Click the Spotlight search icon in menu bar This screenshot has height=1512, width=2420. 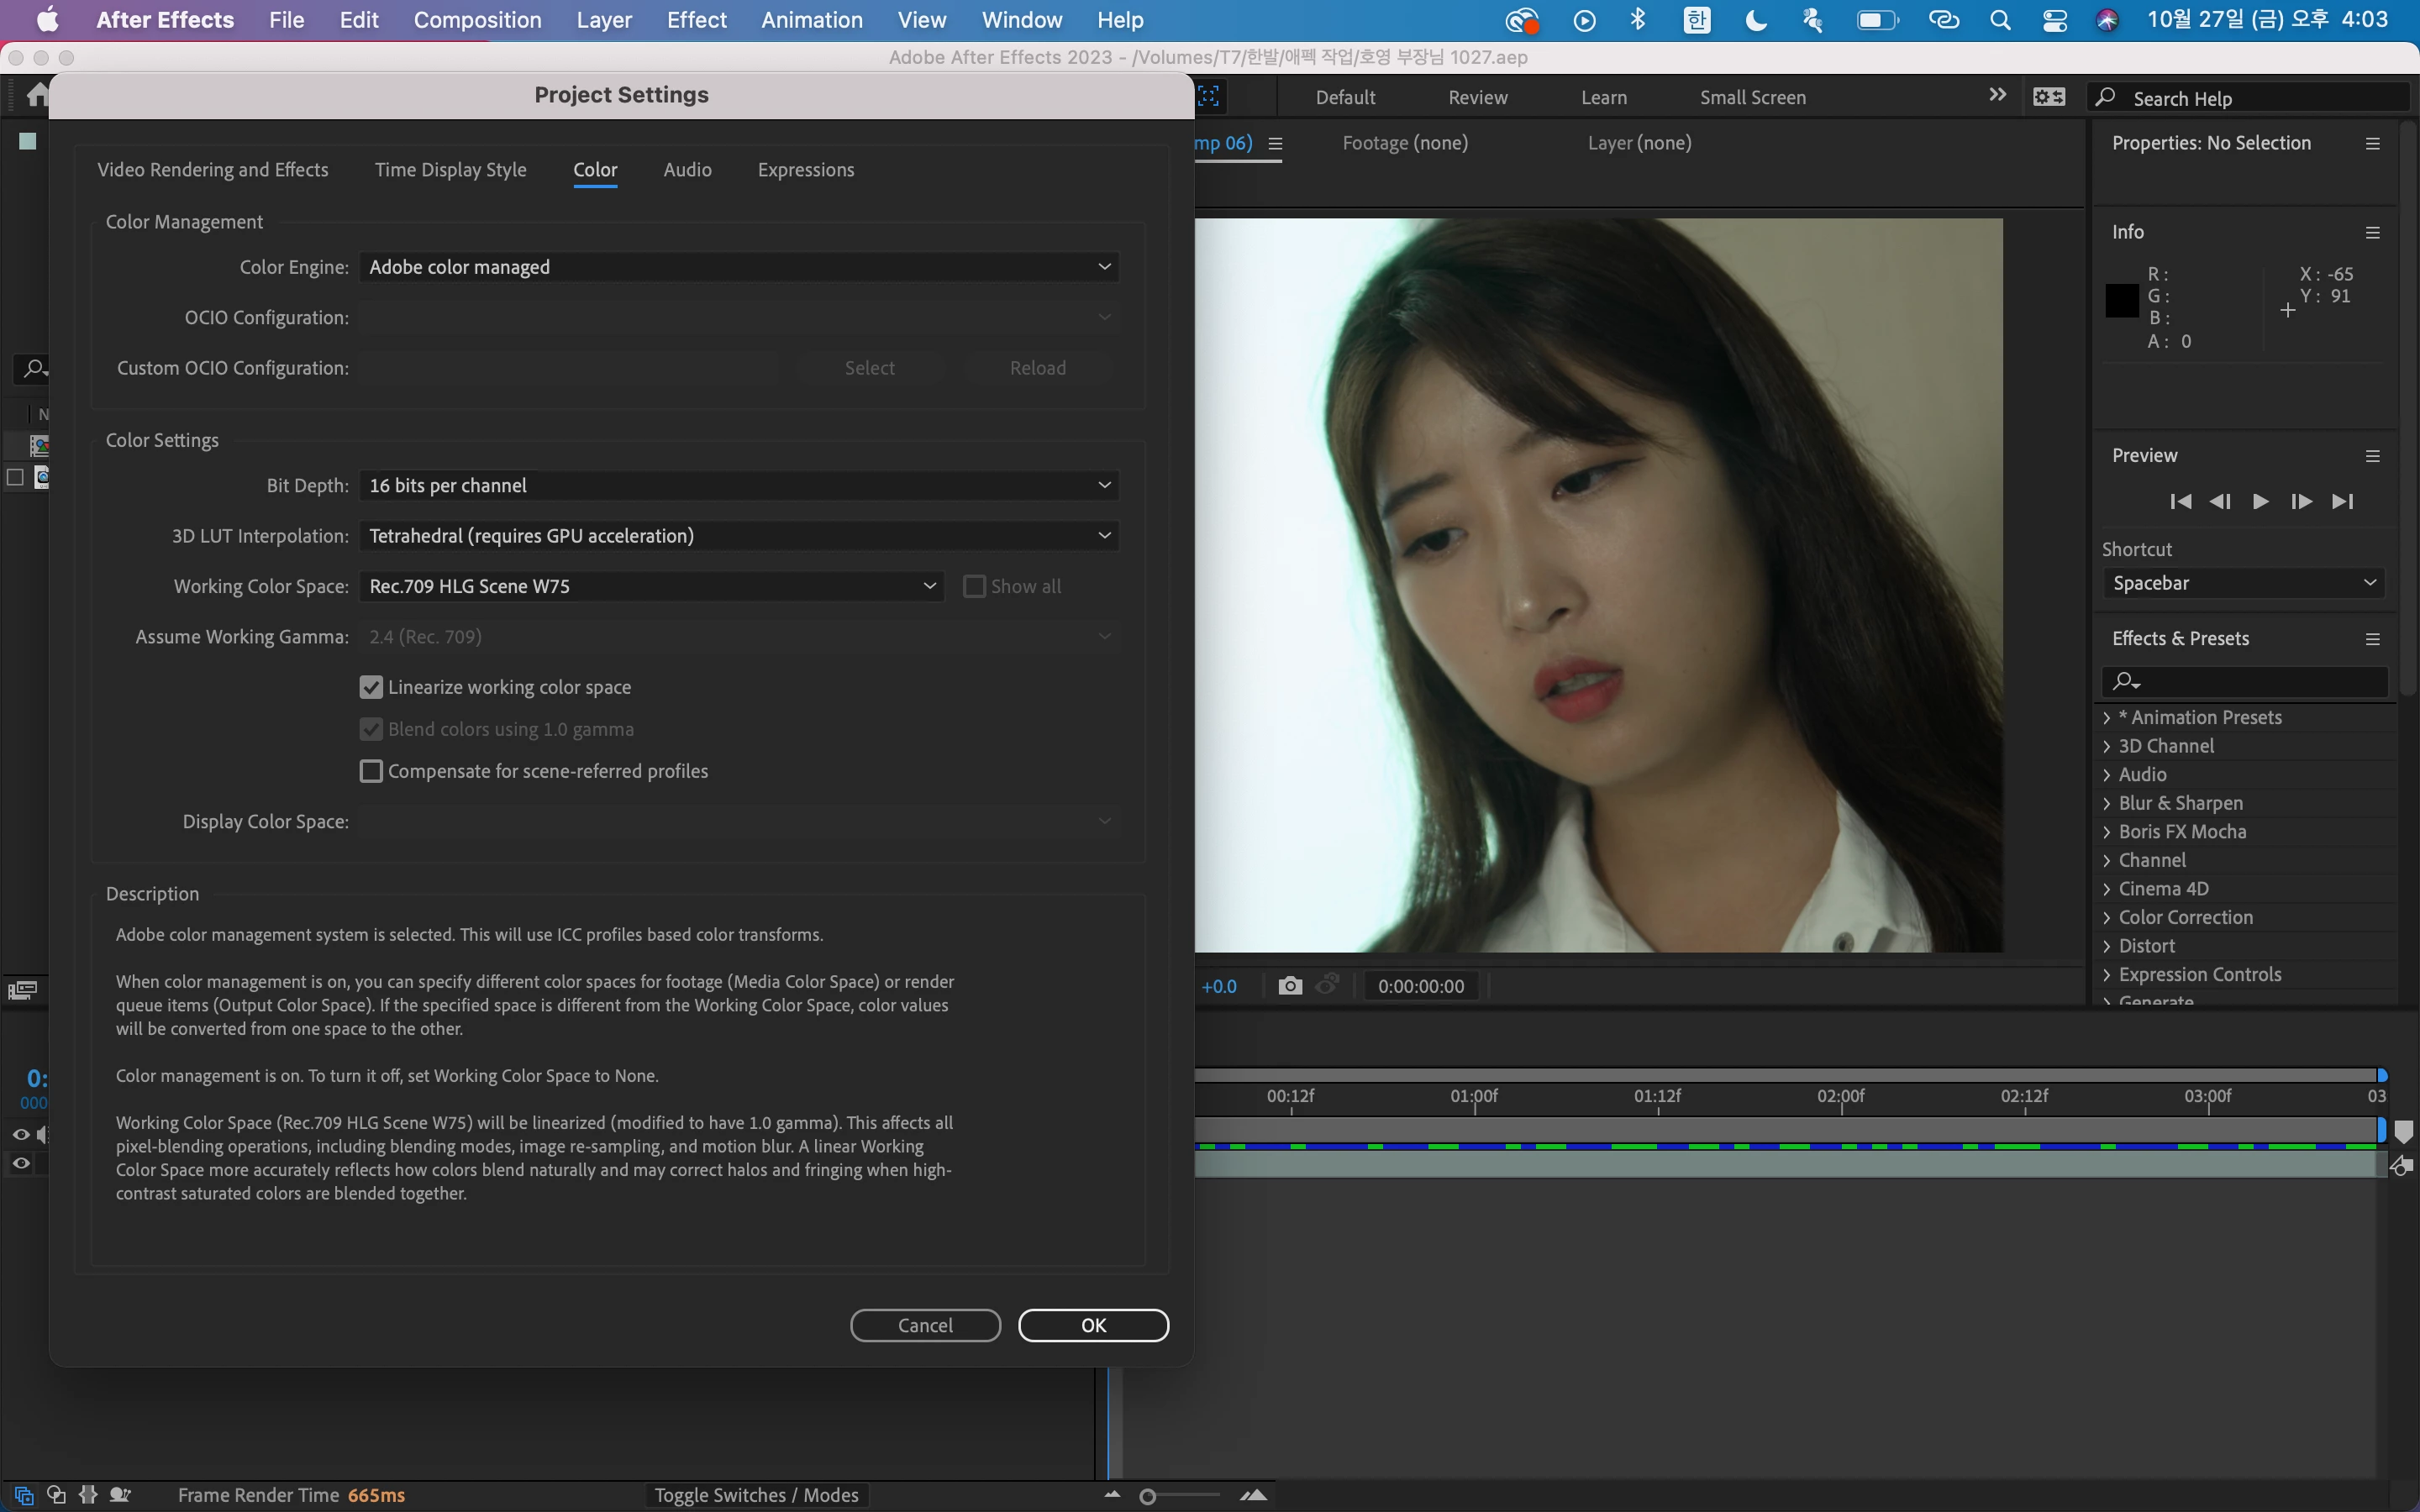coord(2000,20)
